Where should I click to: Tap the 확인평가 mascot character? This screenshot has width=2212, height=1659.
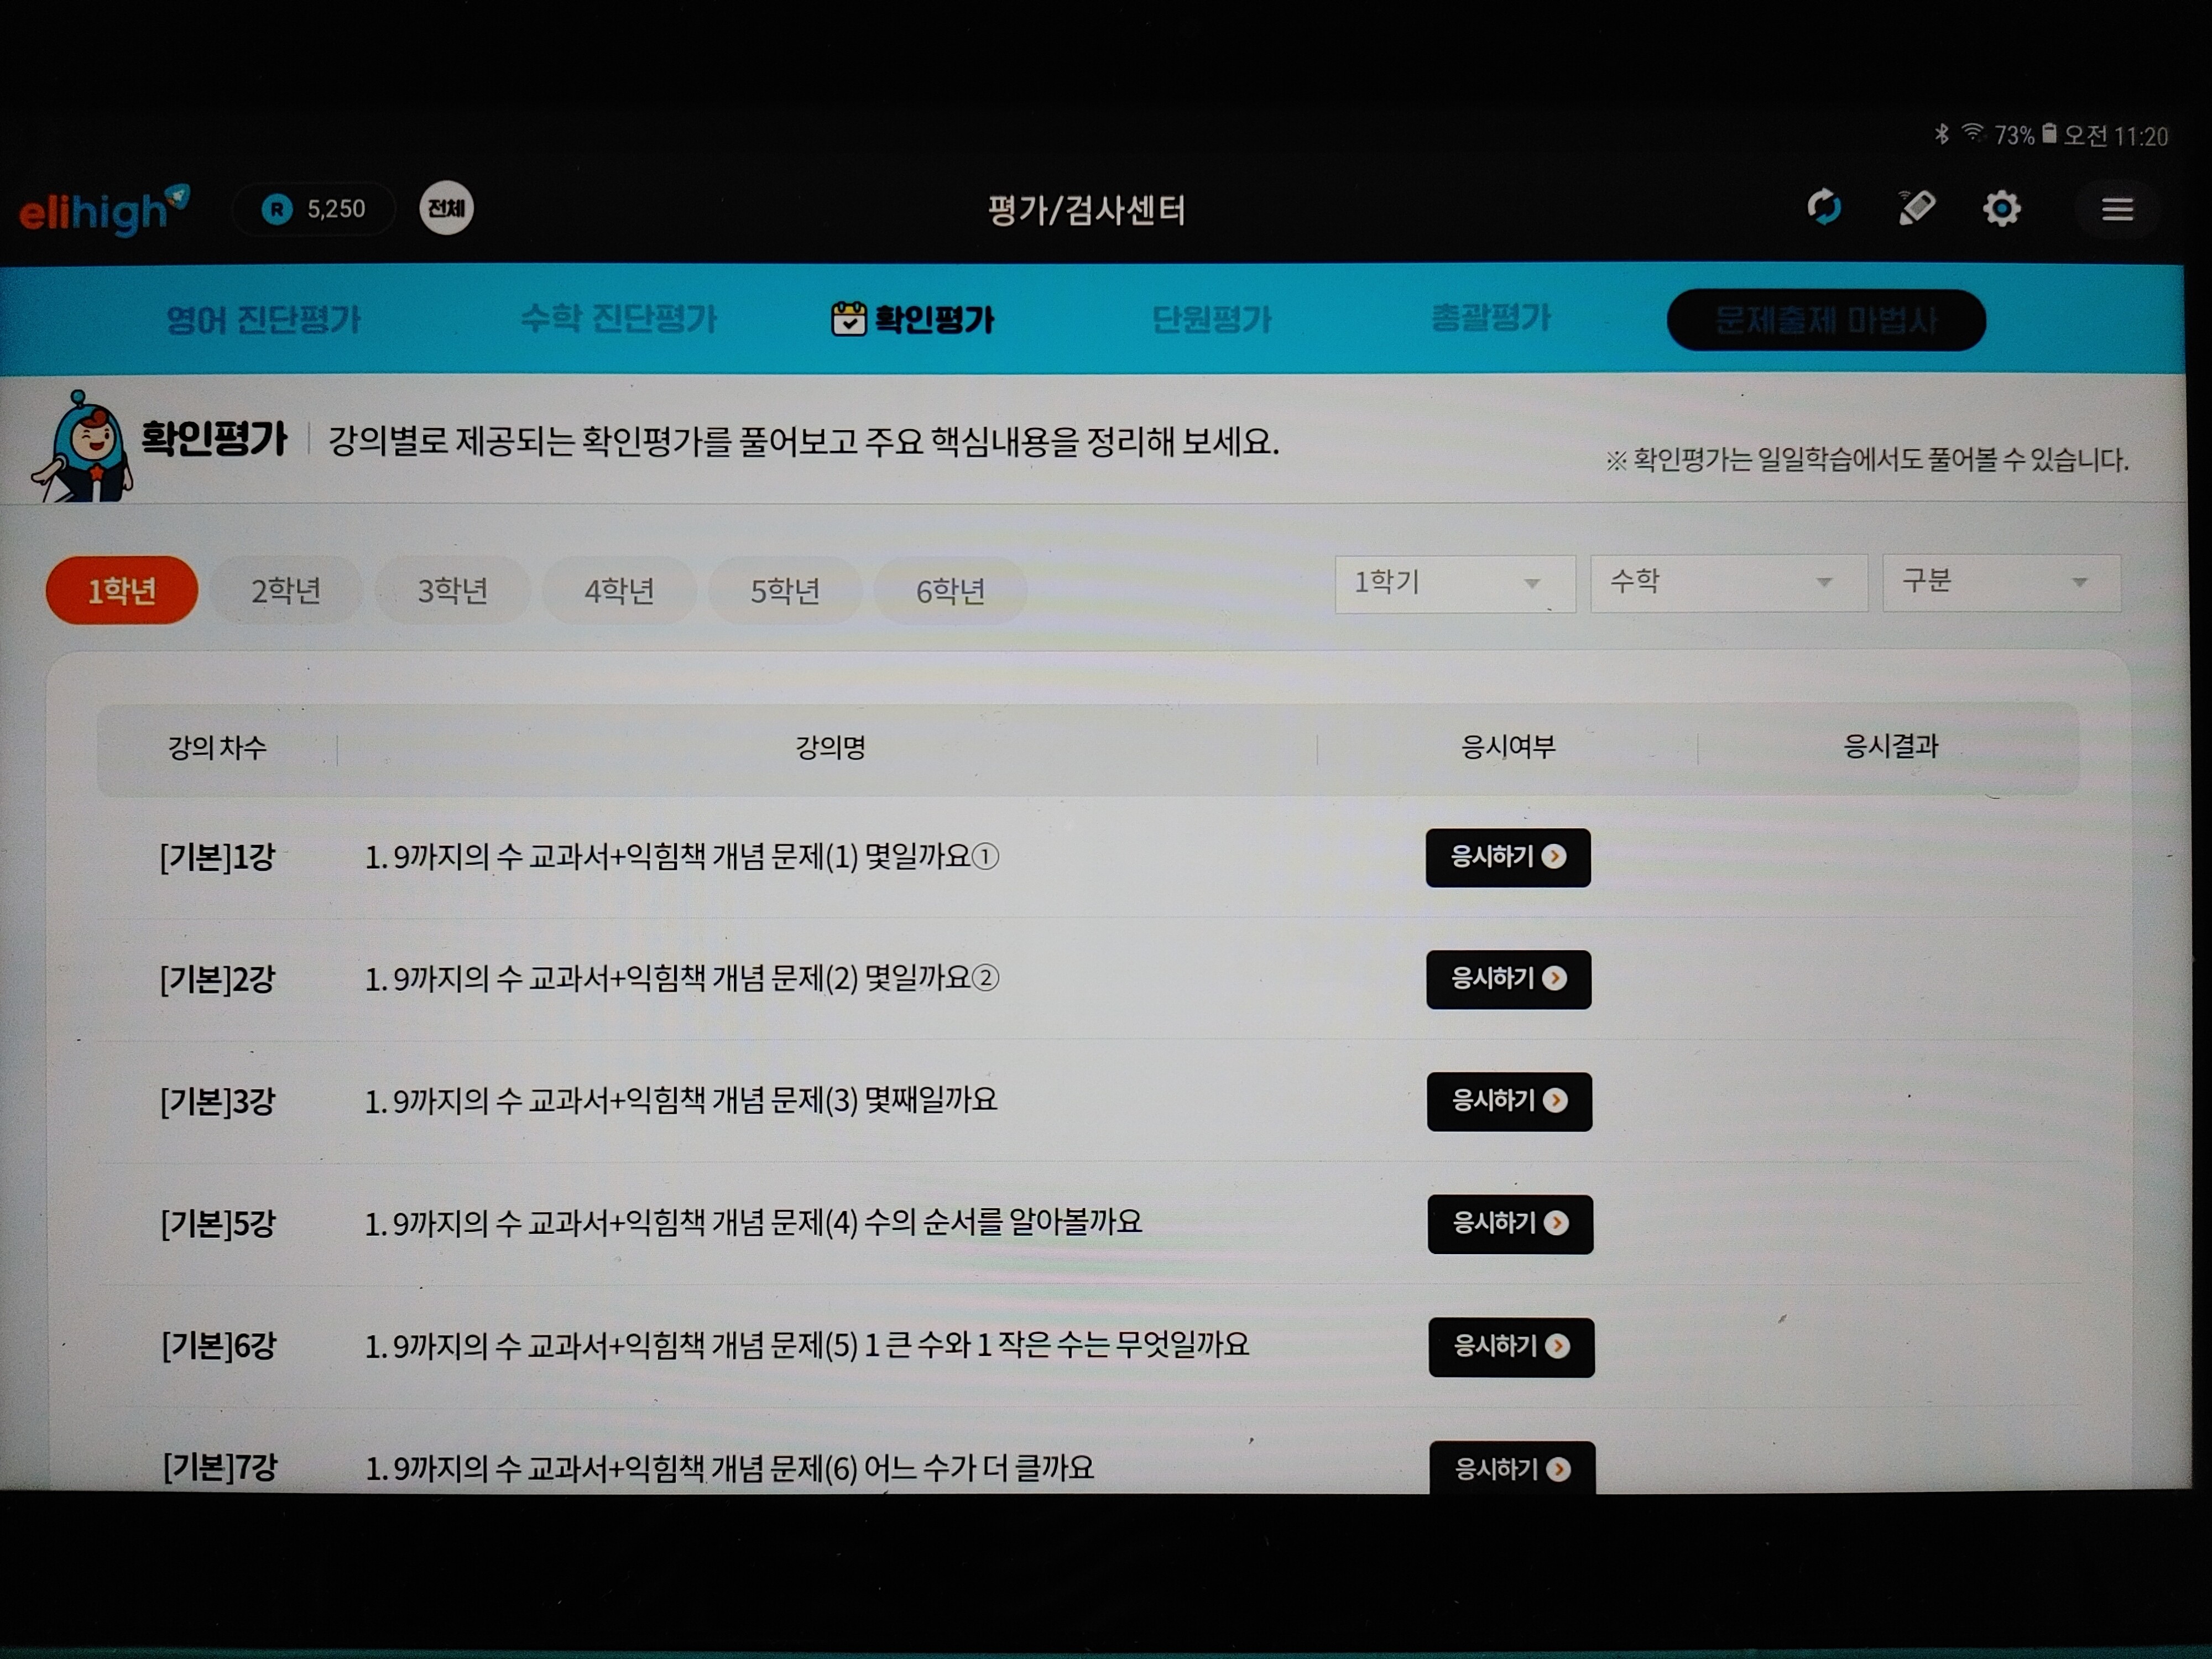83,447
